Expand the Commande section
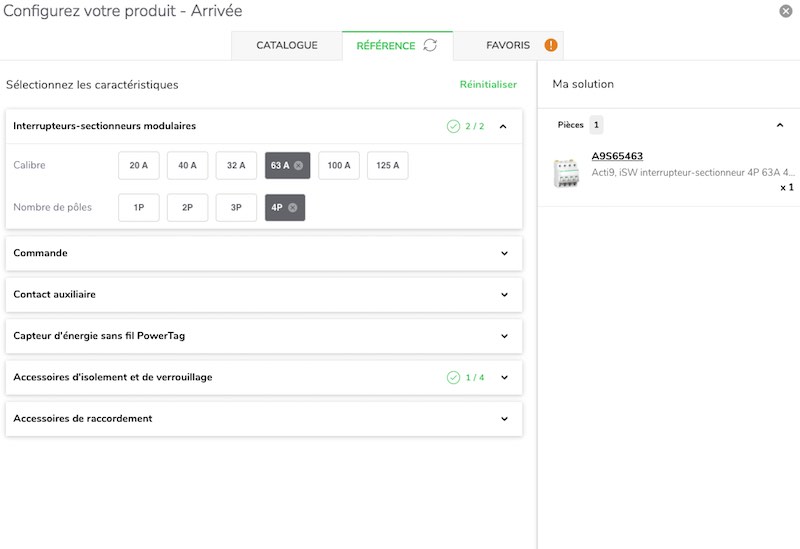The height and width of the screenshot is (549, 800). (264, 253)
